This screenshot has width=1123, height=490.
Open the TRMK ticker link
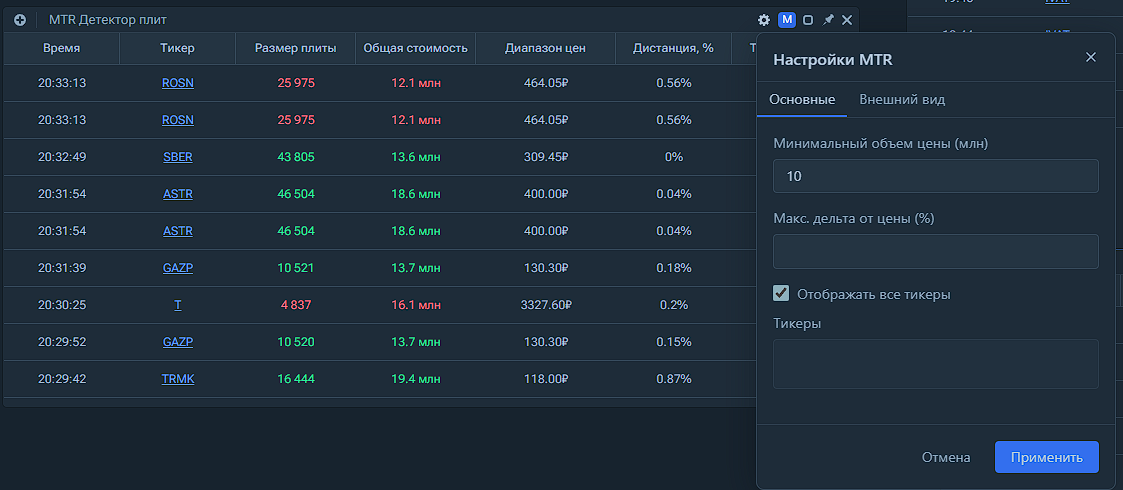(178, 379)
